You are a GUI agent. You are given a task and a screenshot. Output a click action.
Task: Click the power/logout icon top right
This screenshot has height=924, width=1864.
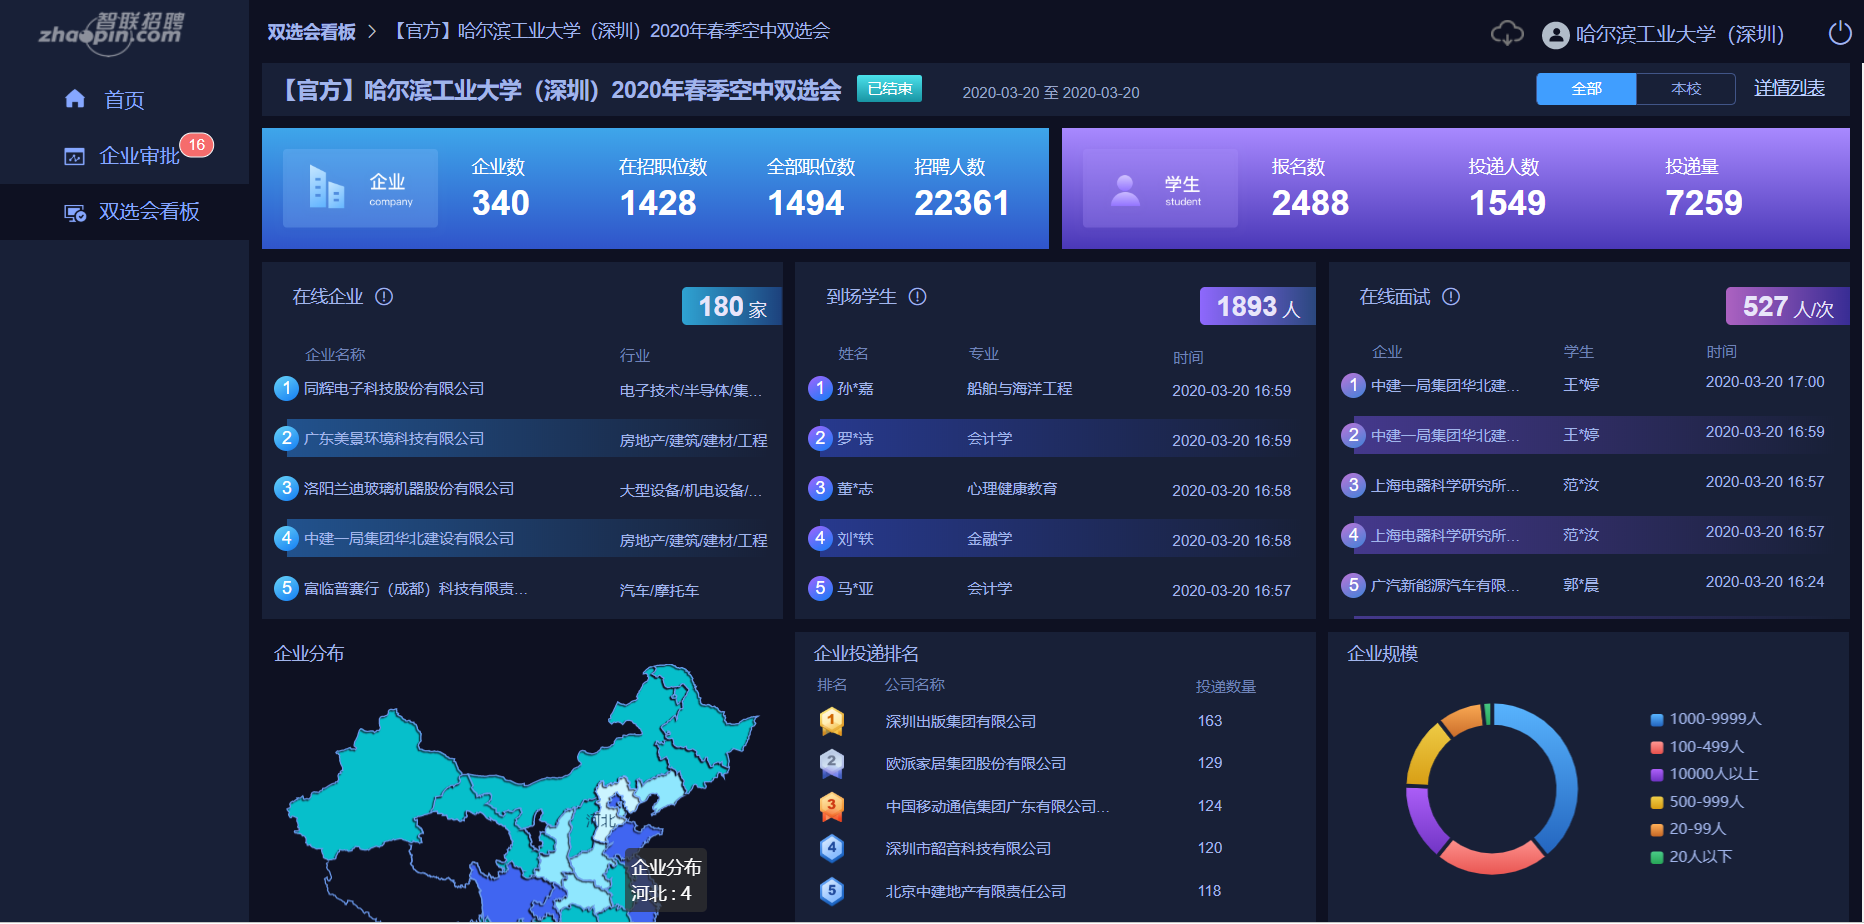(1840, 33)
